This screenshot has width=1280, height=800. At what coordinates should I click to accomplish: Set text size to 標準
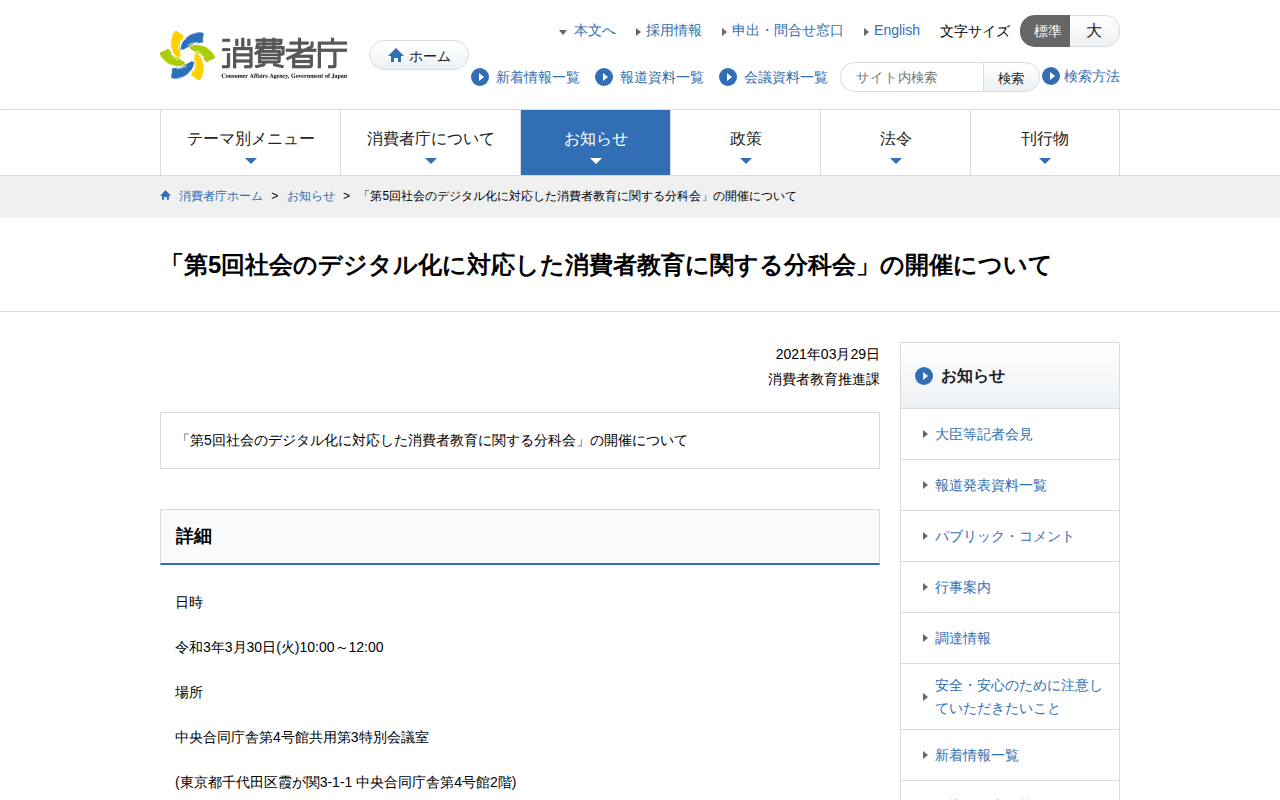coord(1045,31)
